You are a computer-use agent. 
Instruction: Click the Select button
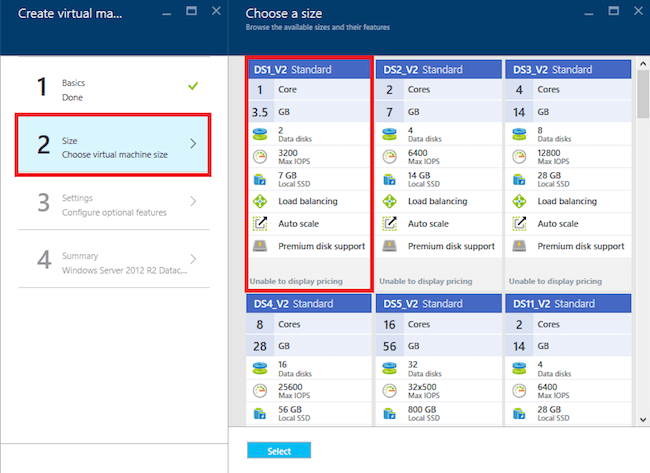(279, 451)
